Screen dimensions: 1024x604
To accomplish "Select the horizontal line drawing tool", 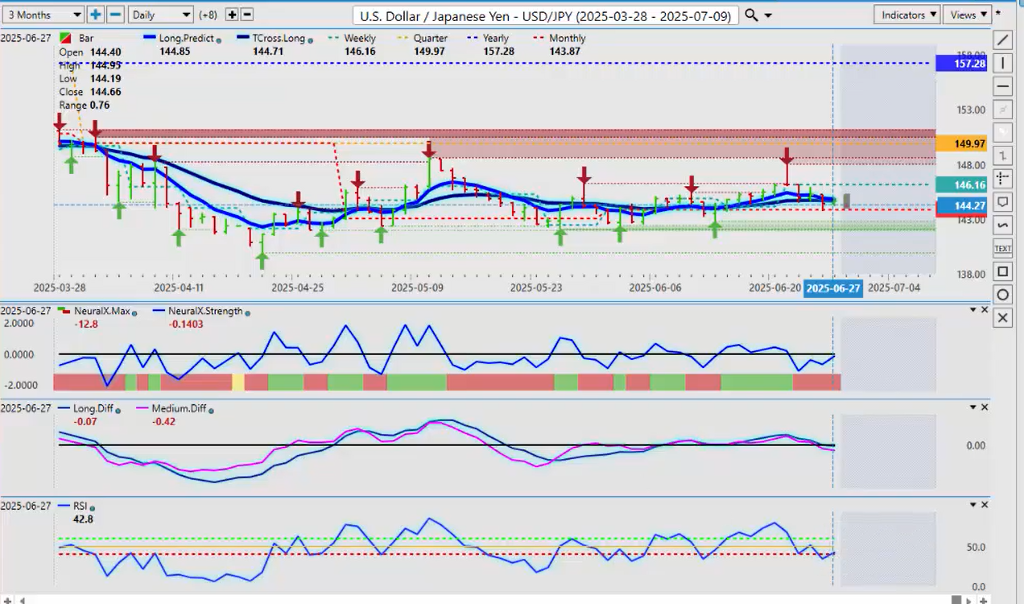I will click(x=1003, y=86).
